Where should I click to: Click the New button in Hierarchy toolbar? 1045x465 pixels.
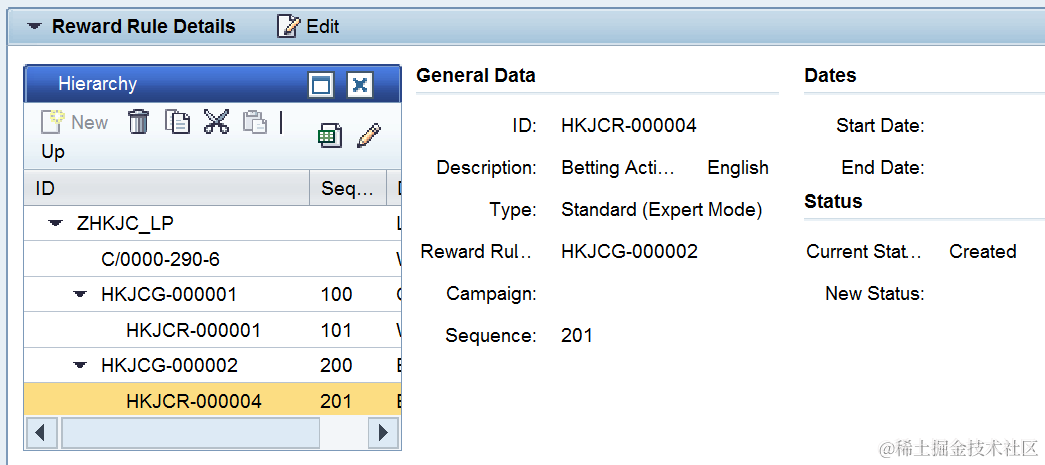click(x=75, y=123)
